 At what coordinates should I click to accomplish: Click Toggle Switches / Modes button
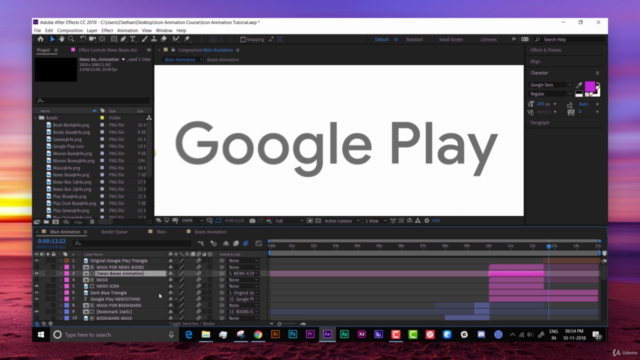point(192,324)
